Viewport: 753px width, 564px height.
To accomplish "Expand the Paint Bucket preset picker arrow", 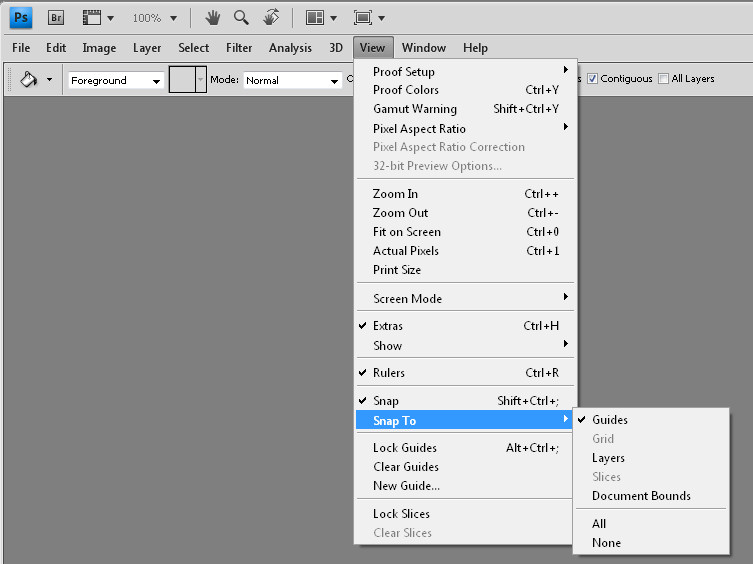I will (49, 79).
